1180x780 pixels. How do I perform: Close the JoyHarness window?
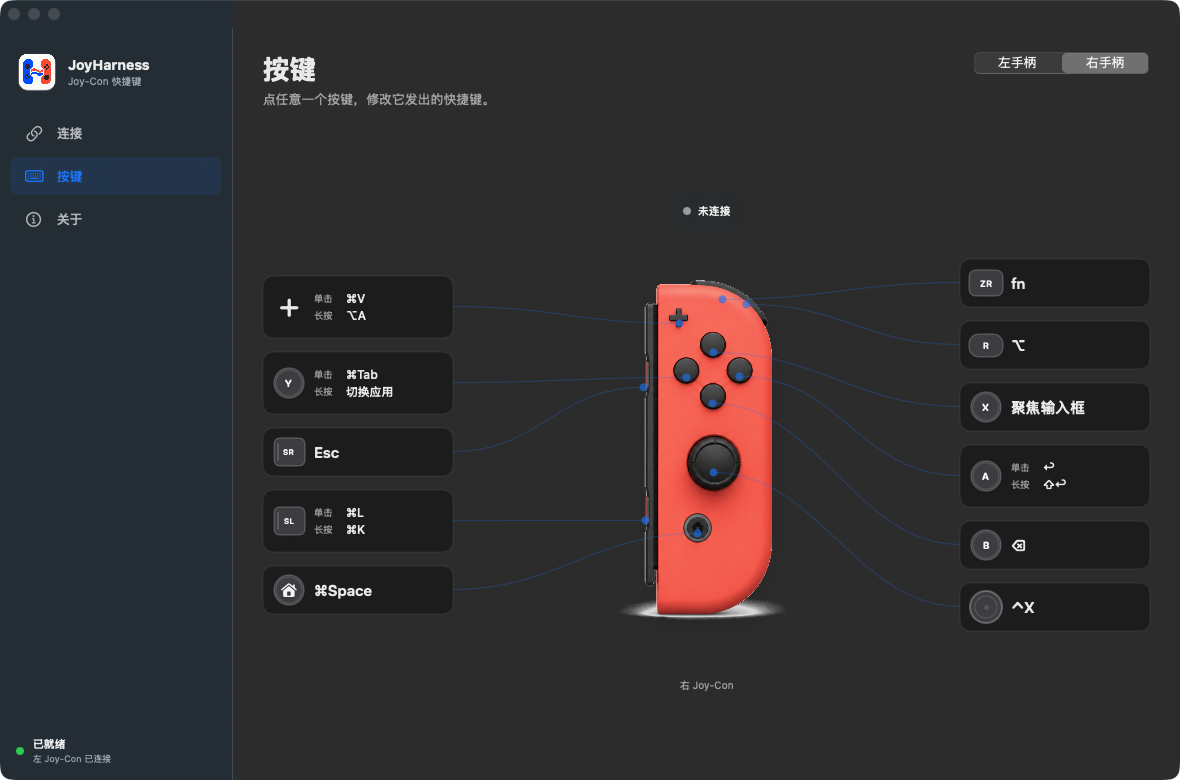coord(14,14)
